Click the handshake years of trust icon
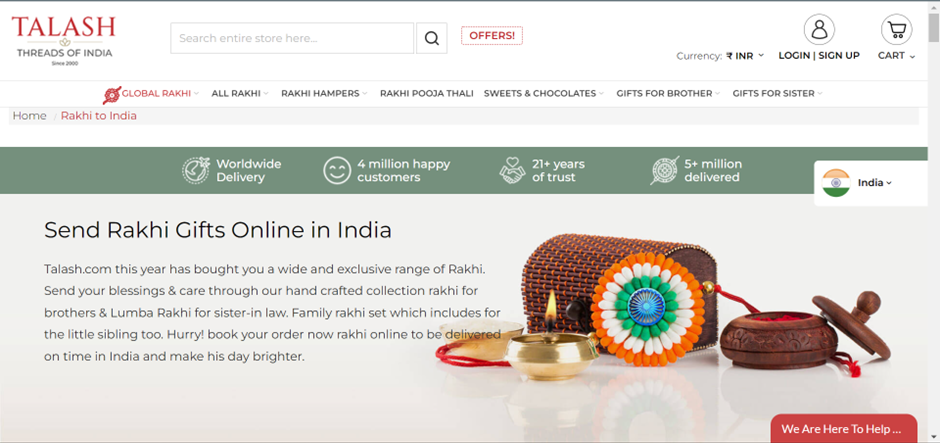Viewport: 940px width, 443px height. (512, 170)
